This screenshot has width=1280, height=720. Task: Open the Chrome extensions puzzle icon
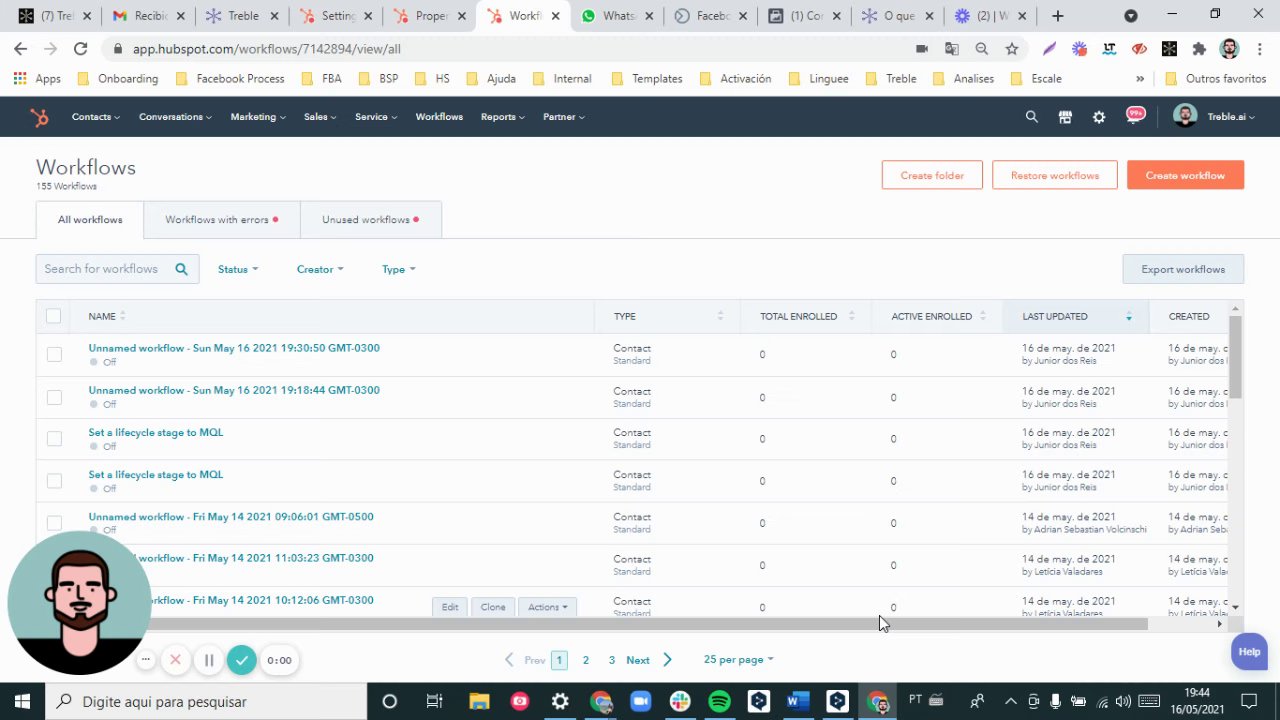[x=1199, y=49]
